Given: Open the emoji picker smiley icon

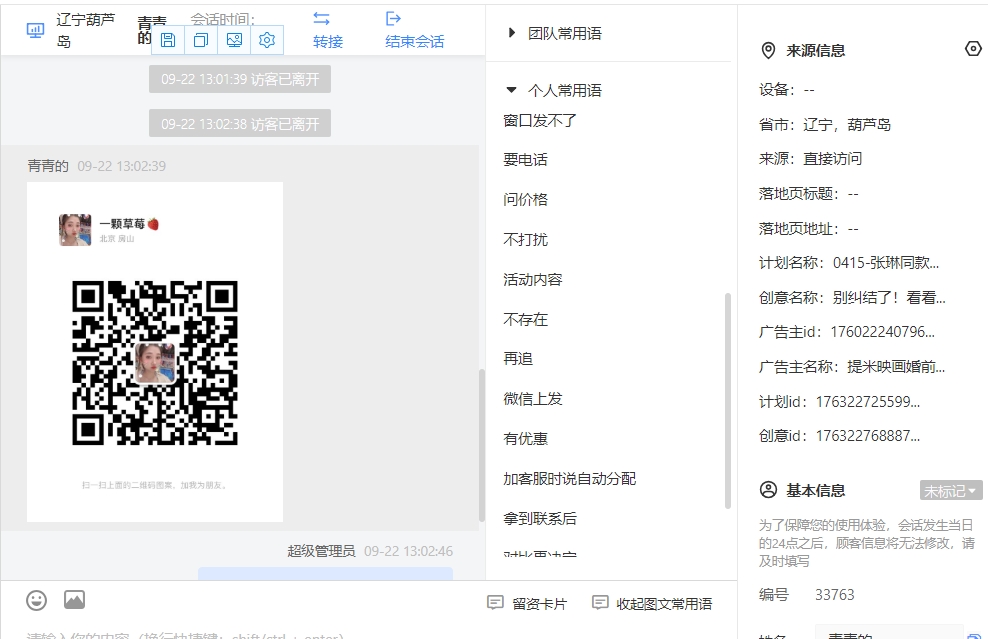Looking at the screenshot, I should click(37, 601).
